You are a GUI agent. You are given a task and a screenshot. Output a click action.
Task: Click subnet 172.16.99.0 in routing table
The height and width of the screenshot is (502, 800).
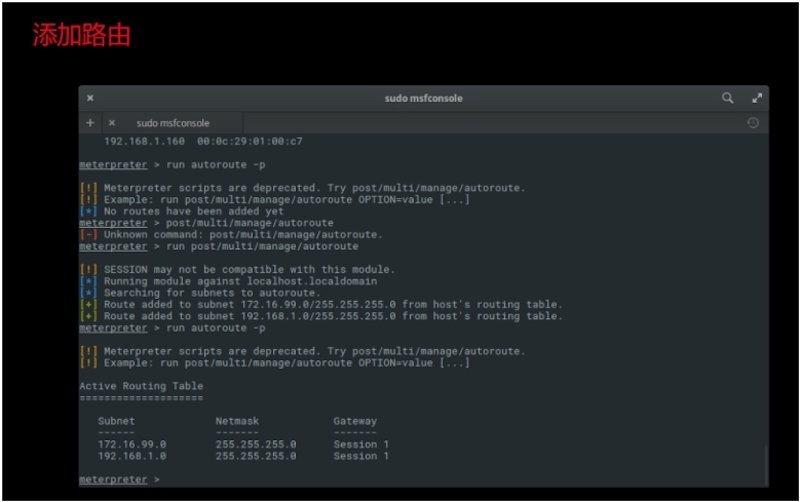pyautogui.click(x=132, y=444)
